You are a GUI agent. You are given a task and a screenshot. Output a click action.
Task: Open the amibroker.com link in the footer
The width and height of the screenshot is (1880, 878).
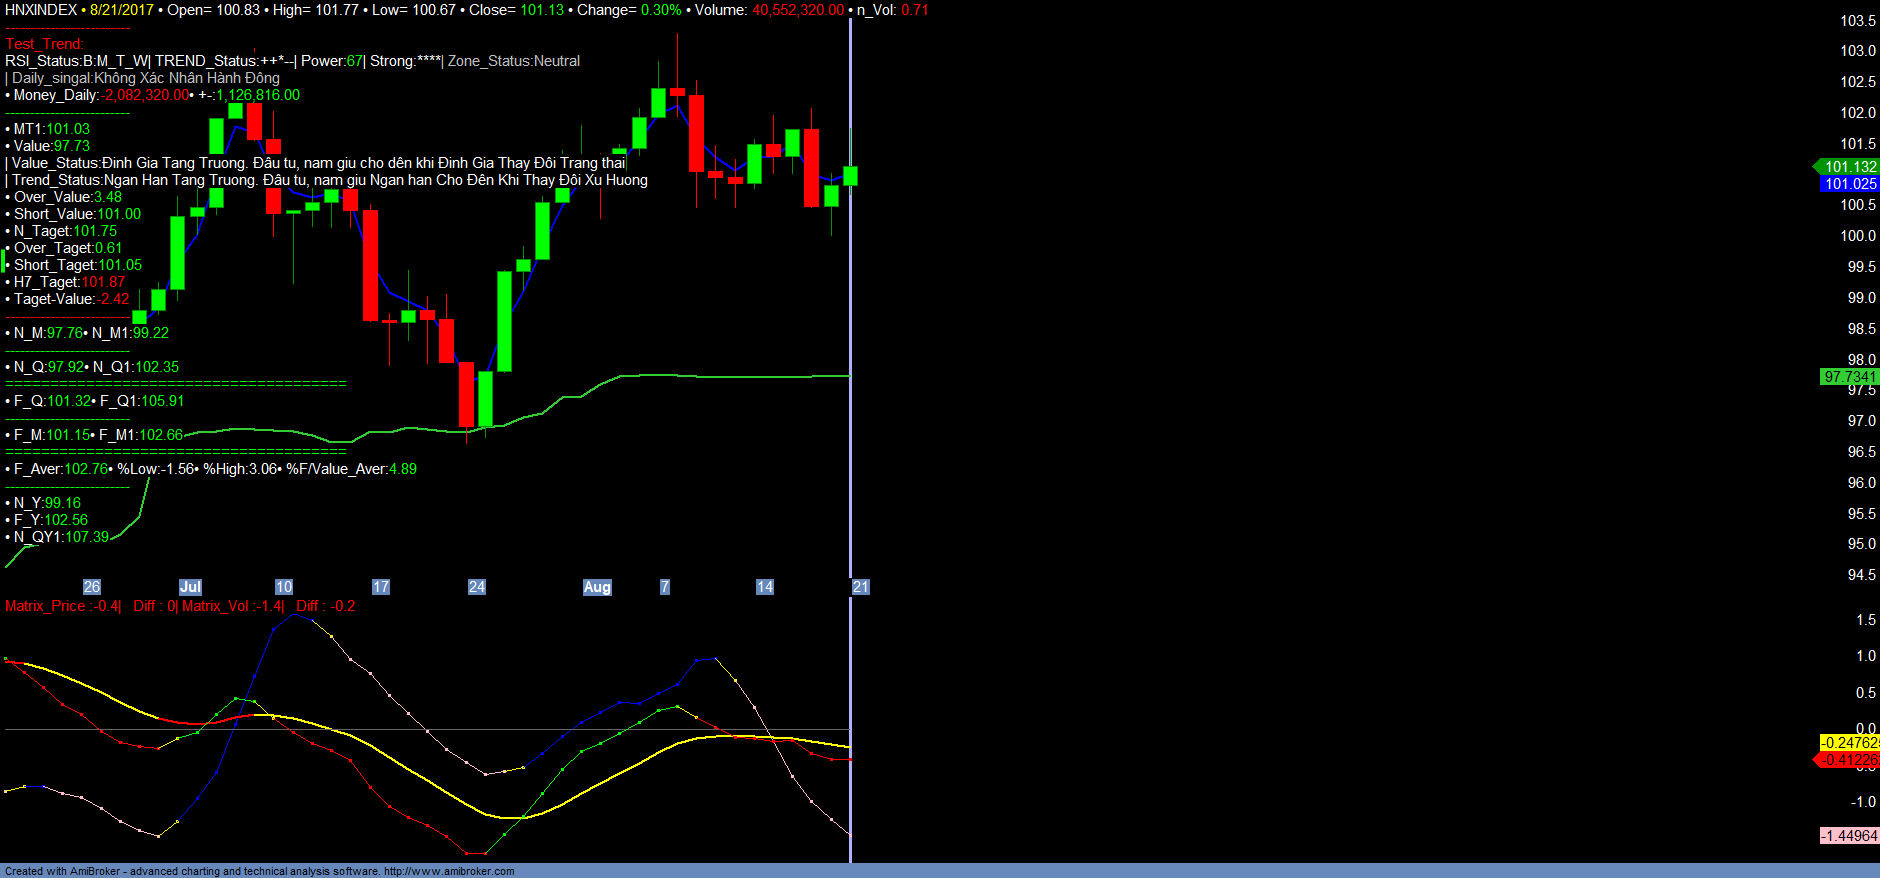[449, 871]
